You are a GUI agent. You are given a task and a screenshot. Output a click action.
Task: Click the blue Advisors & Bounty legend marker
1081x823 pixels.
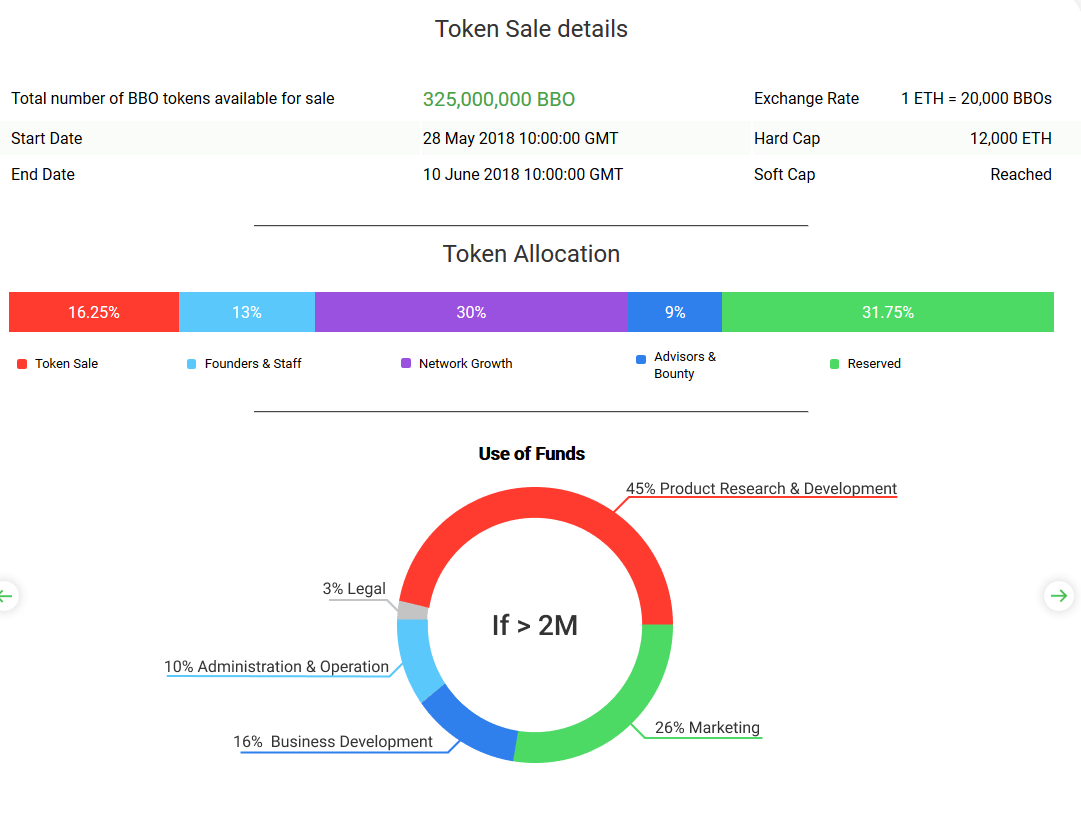[x=641, y=359]
